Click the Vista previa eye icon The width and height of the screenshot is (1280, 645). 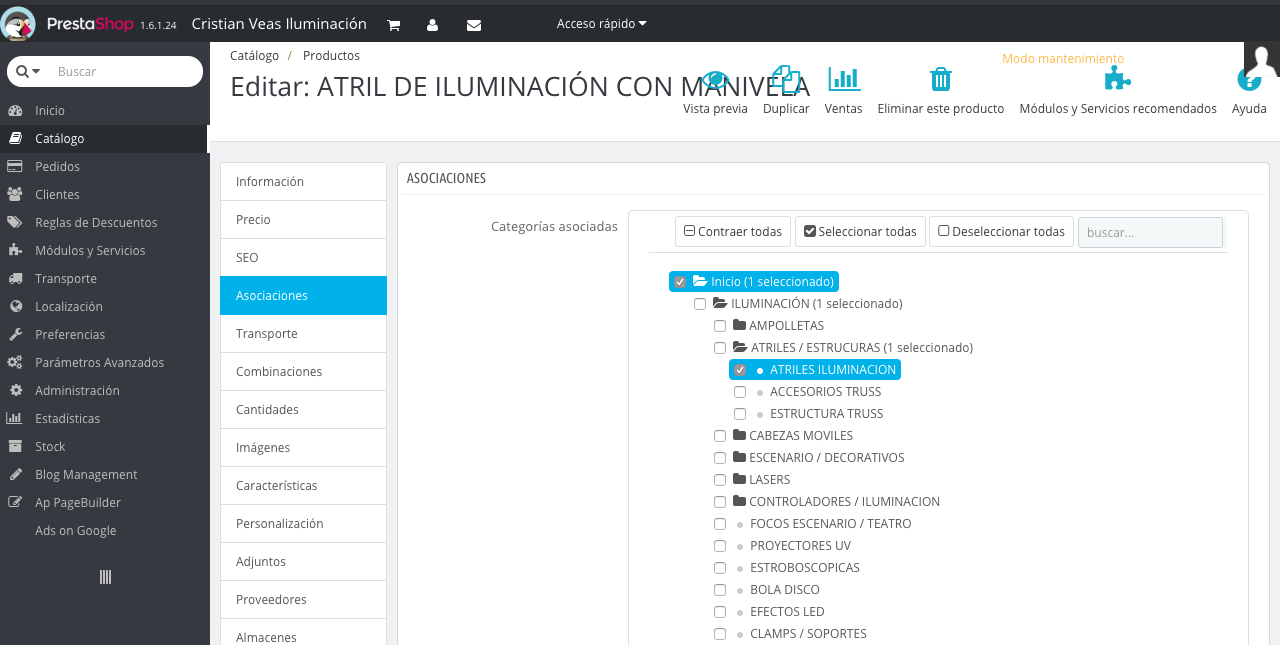tap(715, 79)
